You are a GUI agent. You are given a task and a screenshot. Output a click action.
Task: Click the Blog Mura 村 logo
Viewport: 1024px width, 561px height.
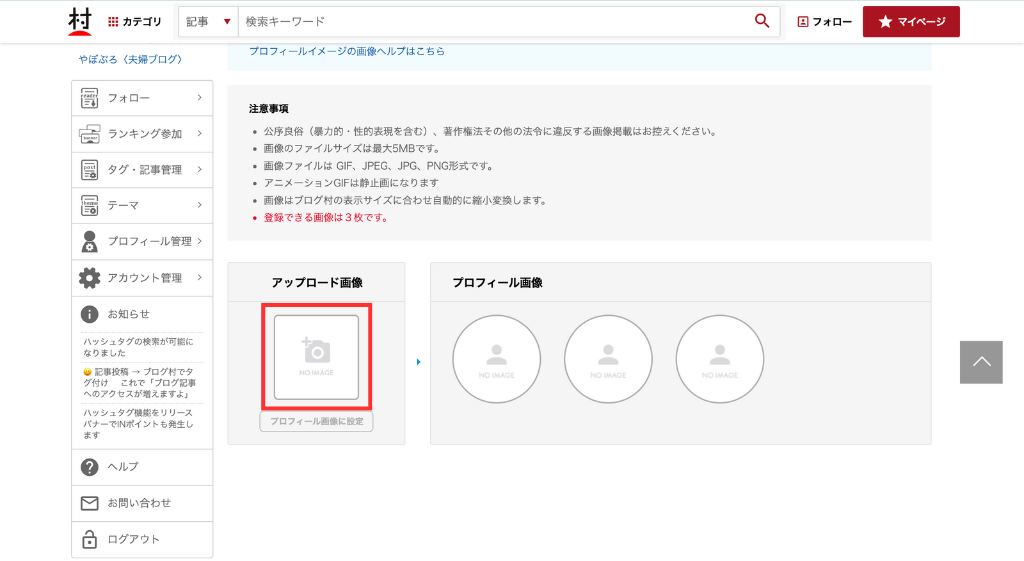[80, 22]
